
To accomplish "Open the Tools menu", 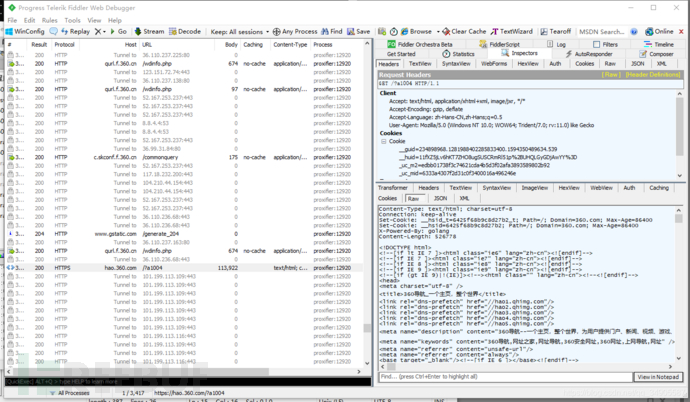I will click(72, 20).
